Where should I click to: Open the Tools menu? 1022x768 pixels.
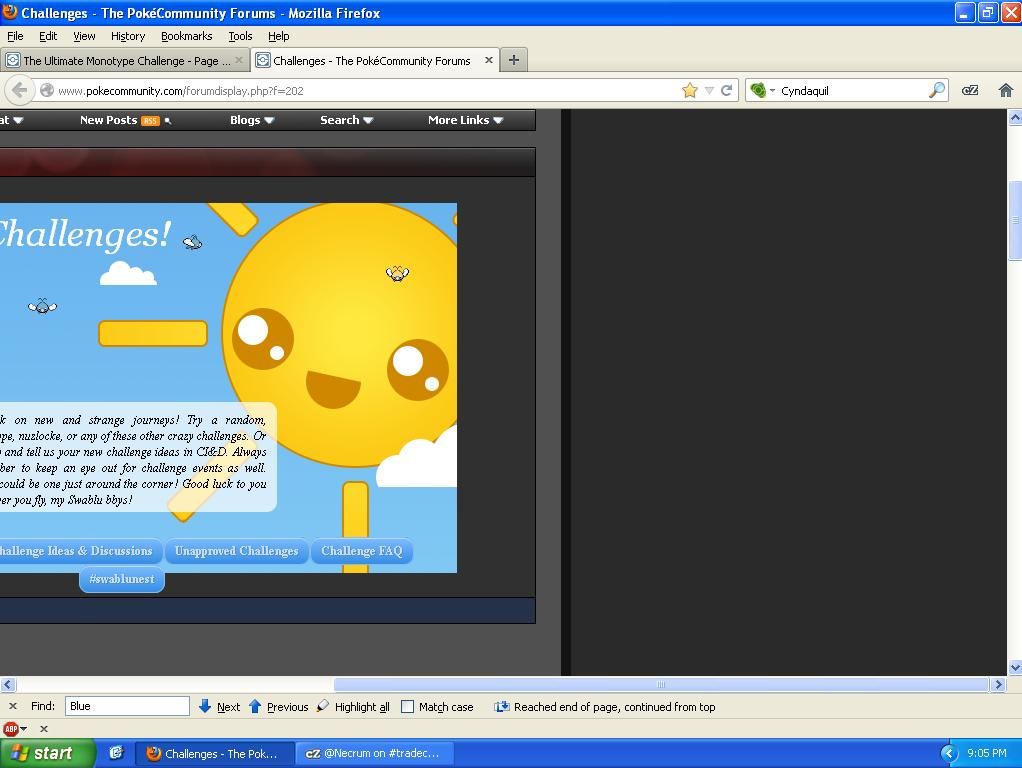[240, 36]
